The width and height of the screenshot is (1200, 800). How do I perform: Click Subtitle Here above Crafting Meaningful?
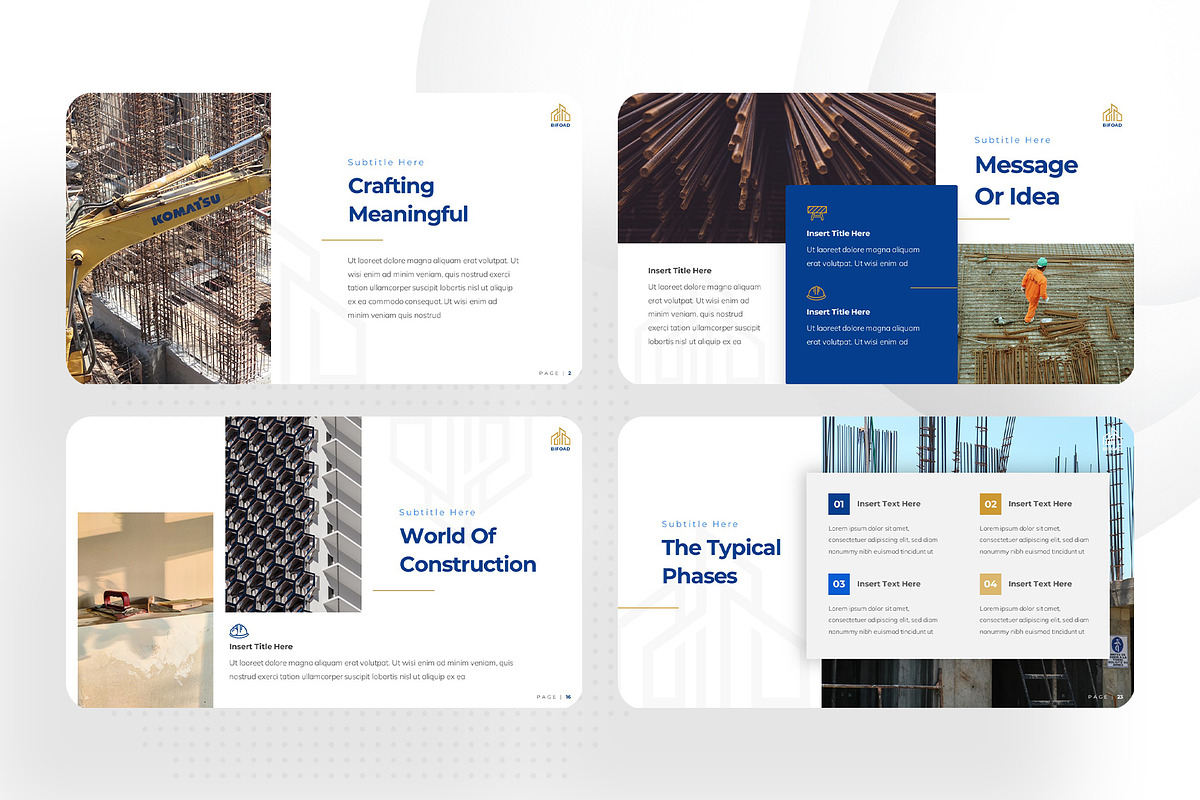click(386, 162)
